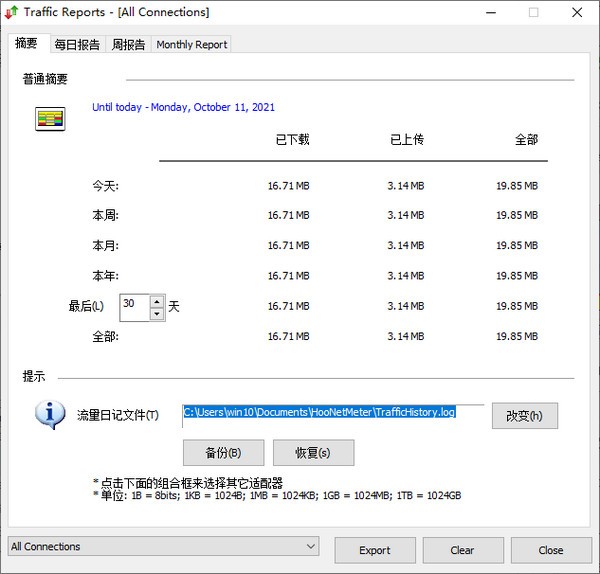
Task: Click the 改变 change log file button
Action: pyautogui.click(x=524, y=416)
